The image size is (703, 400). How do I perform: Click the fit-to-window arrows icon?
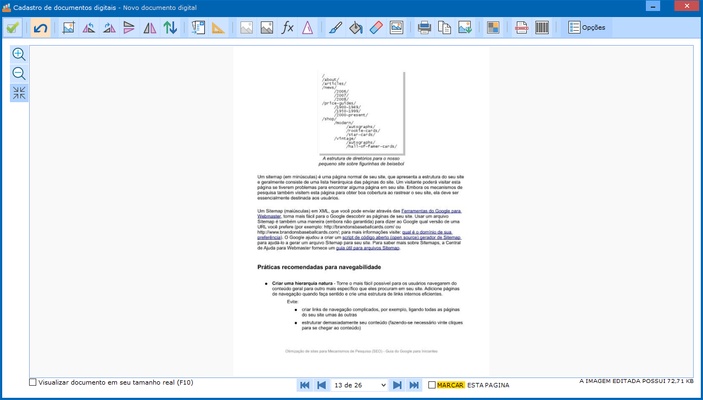tap(19, 93)
